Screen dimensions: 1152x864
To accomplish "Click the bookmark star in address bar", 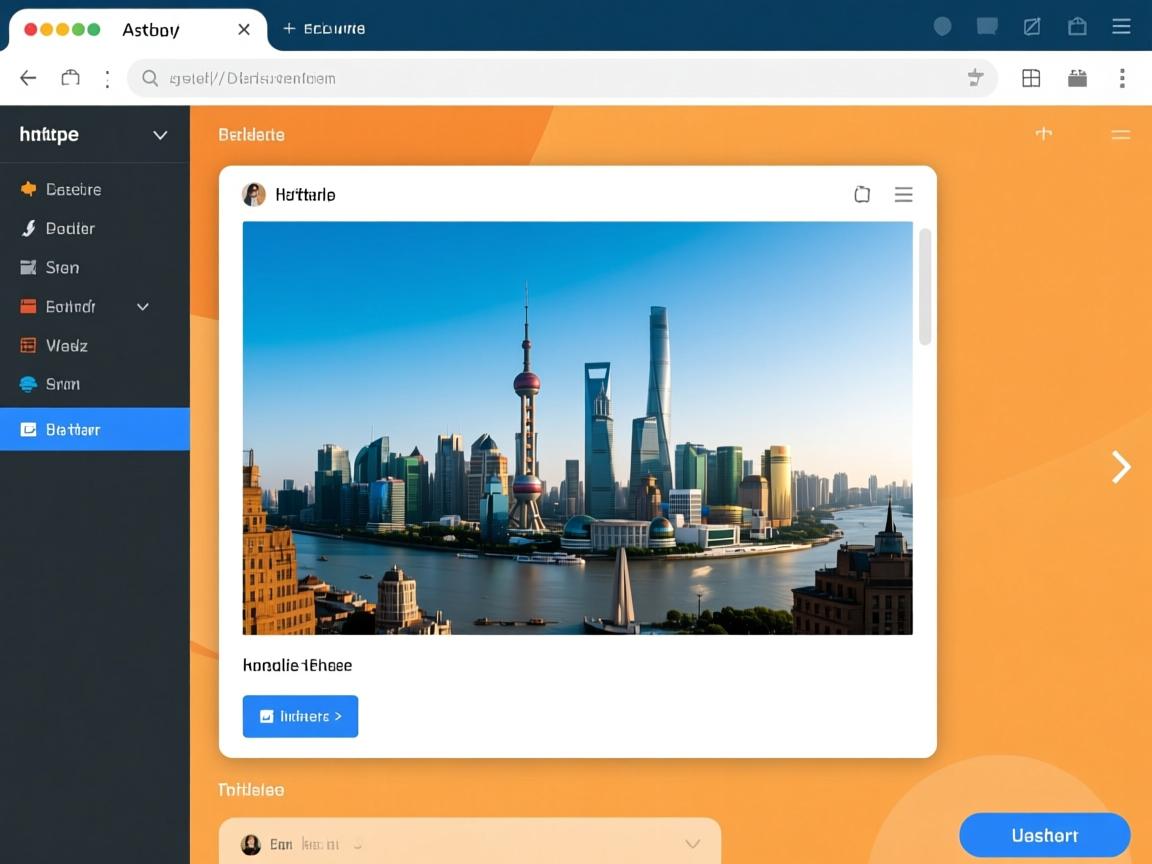I will pyautogui.click(x=975, y=78).
